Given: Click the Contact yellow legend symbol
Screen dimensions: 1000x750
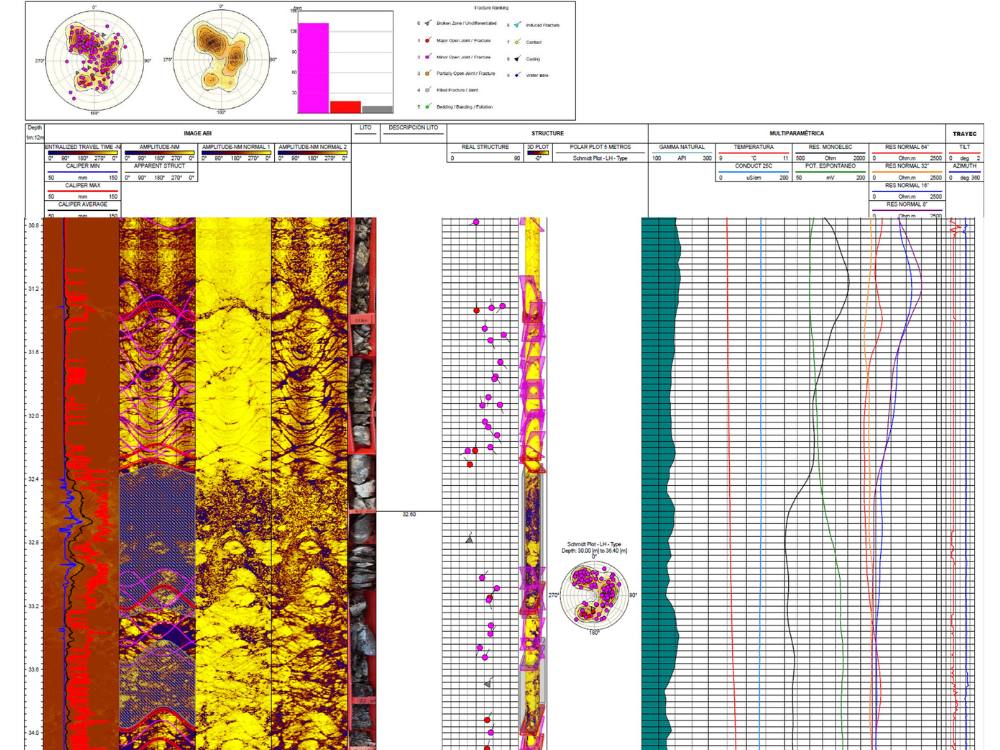Looking at the screenshot, I should (517, 41).
